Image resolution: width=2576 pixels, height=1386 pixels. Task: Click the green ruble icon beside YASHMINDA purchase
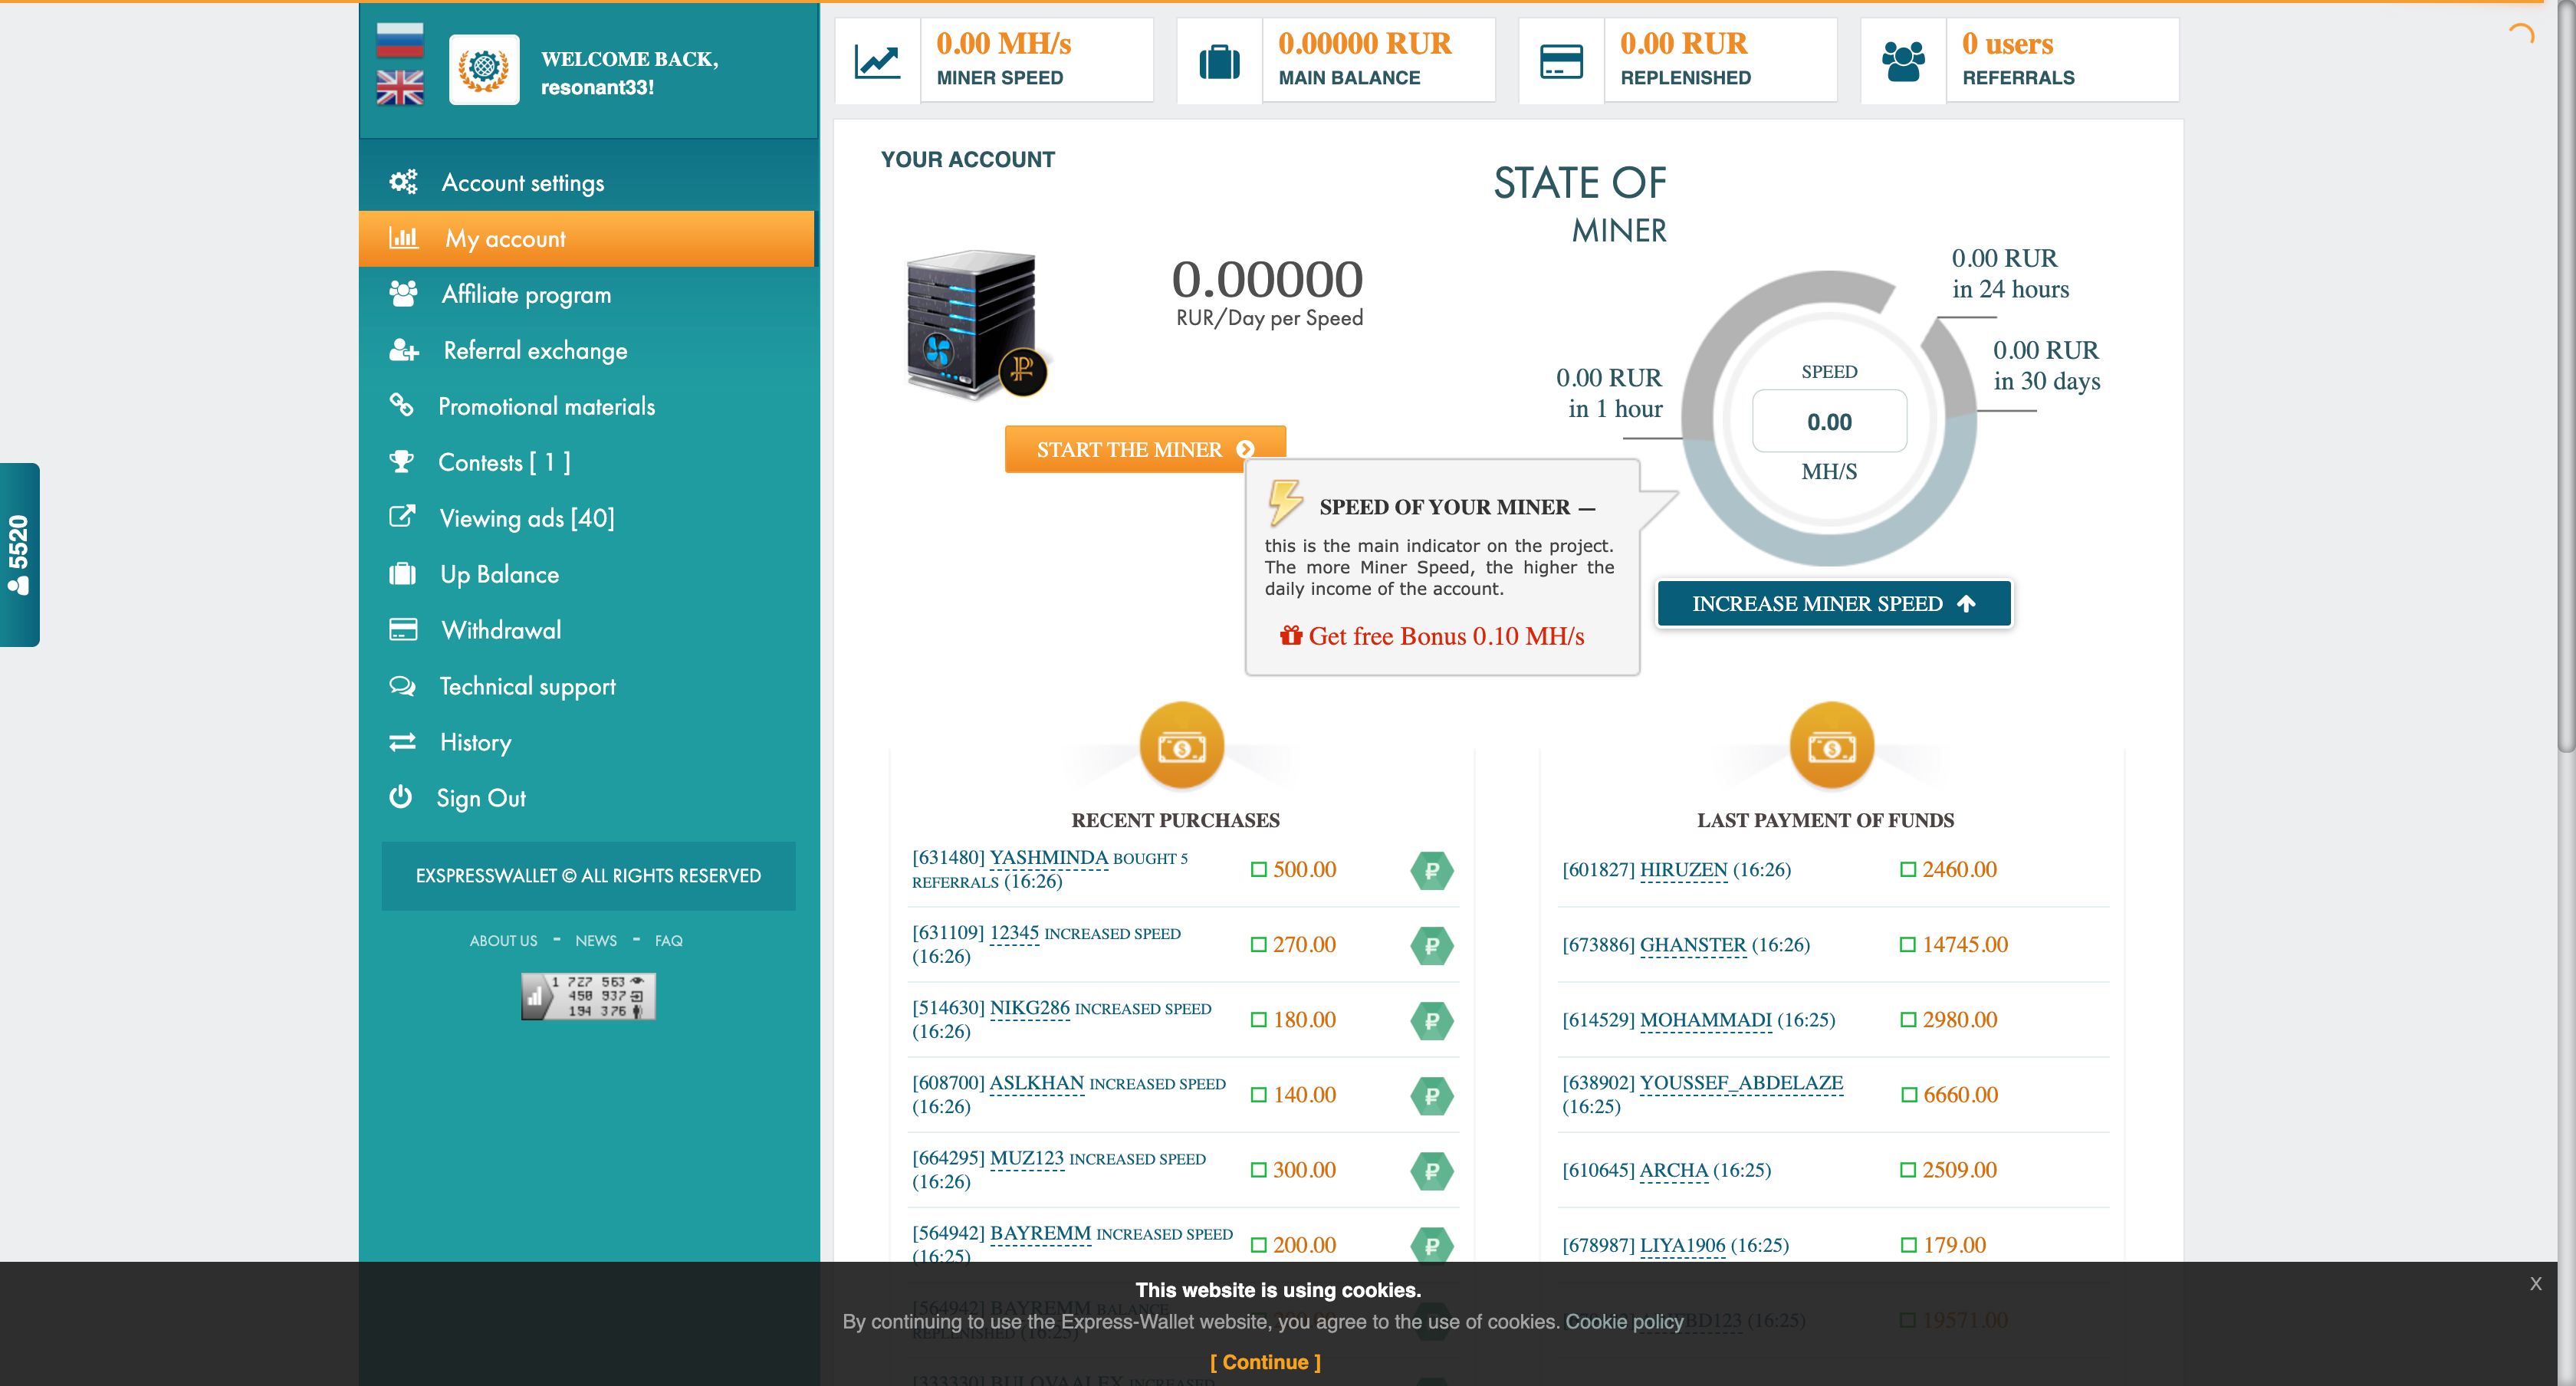1431,870
